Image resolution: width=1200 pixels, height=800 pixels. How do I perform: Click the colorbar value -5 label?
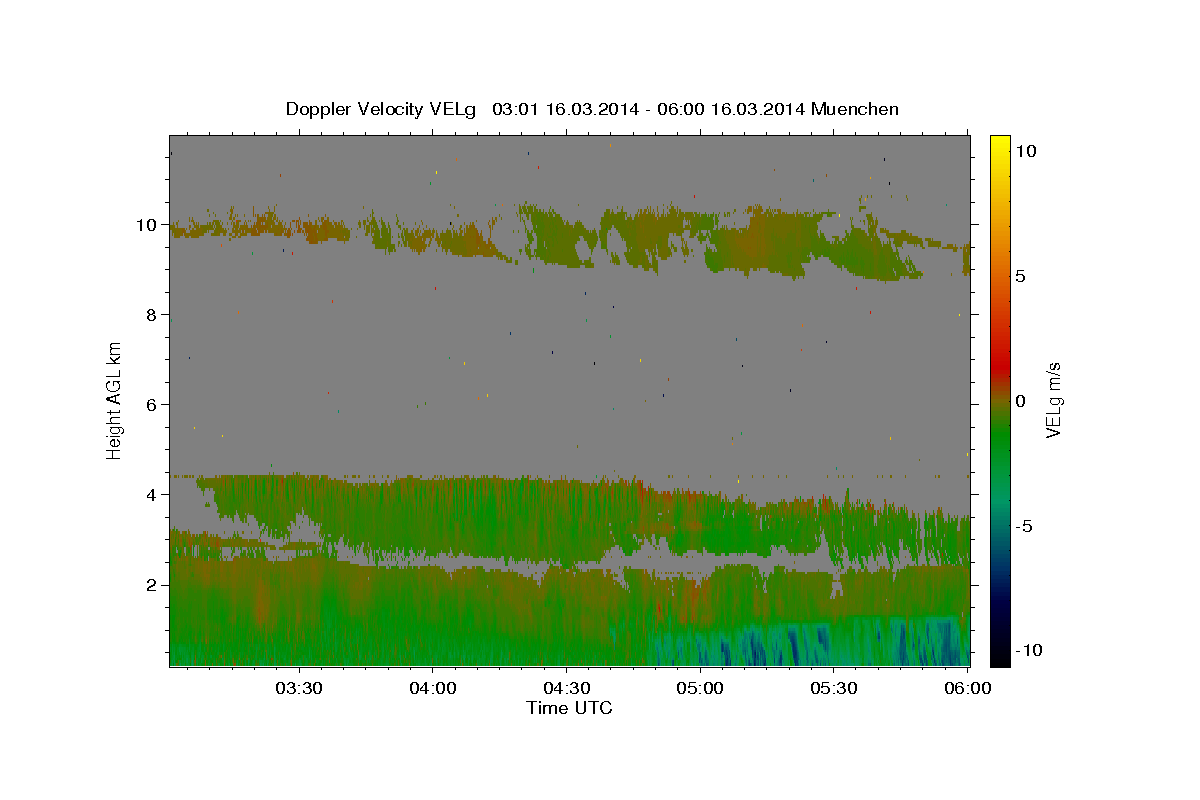coord(1024,526)
